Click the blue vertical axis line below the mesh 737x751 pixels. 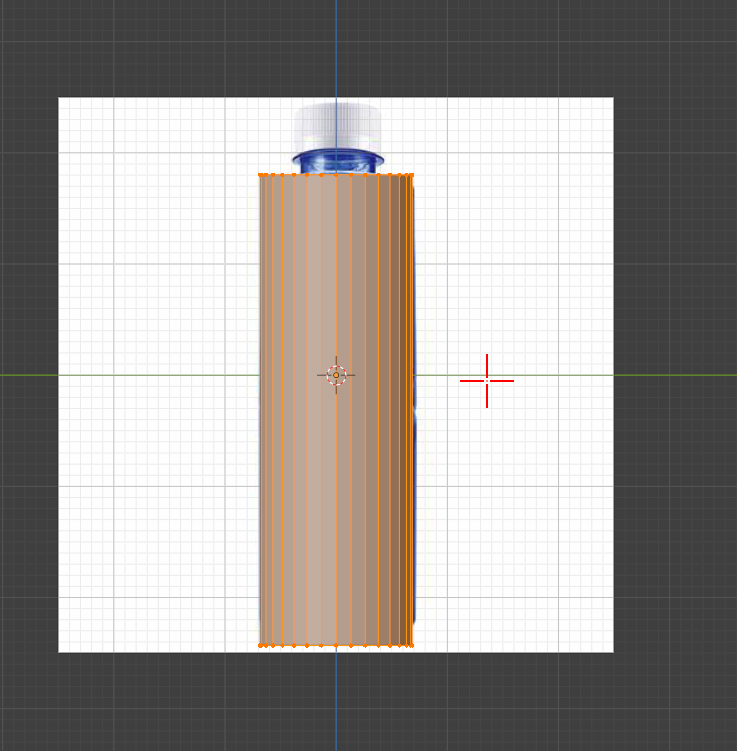coord(336,699)
